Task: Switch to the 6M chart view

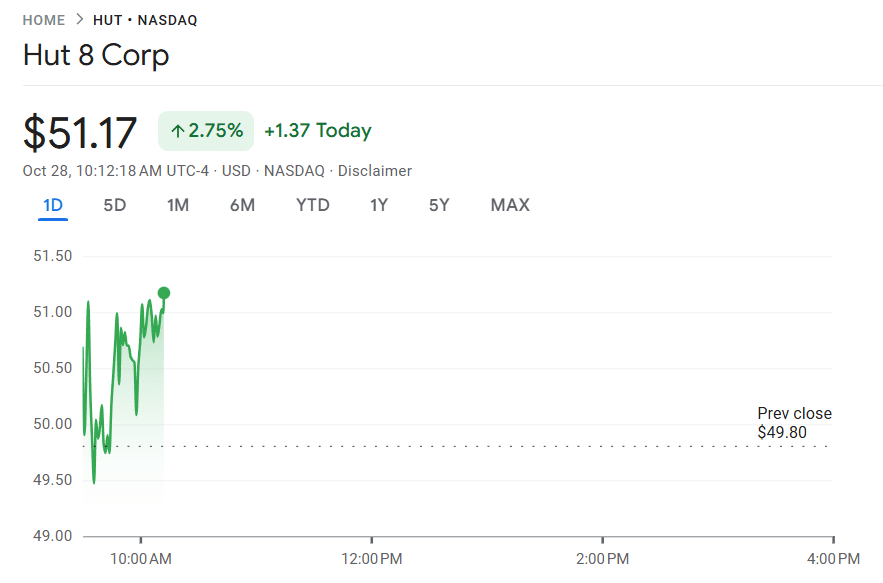Action: click(243, 205)
